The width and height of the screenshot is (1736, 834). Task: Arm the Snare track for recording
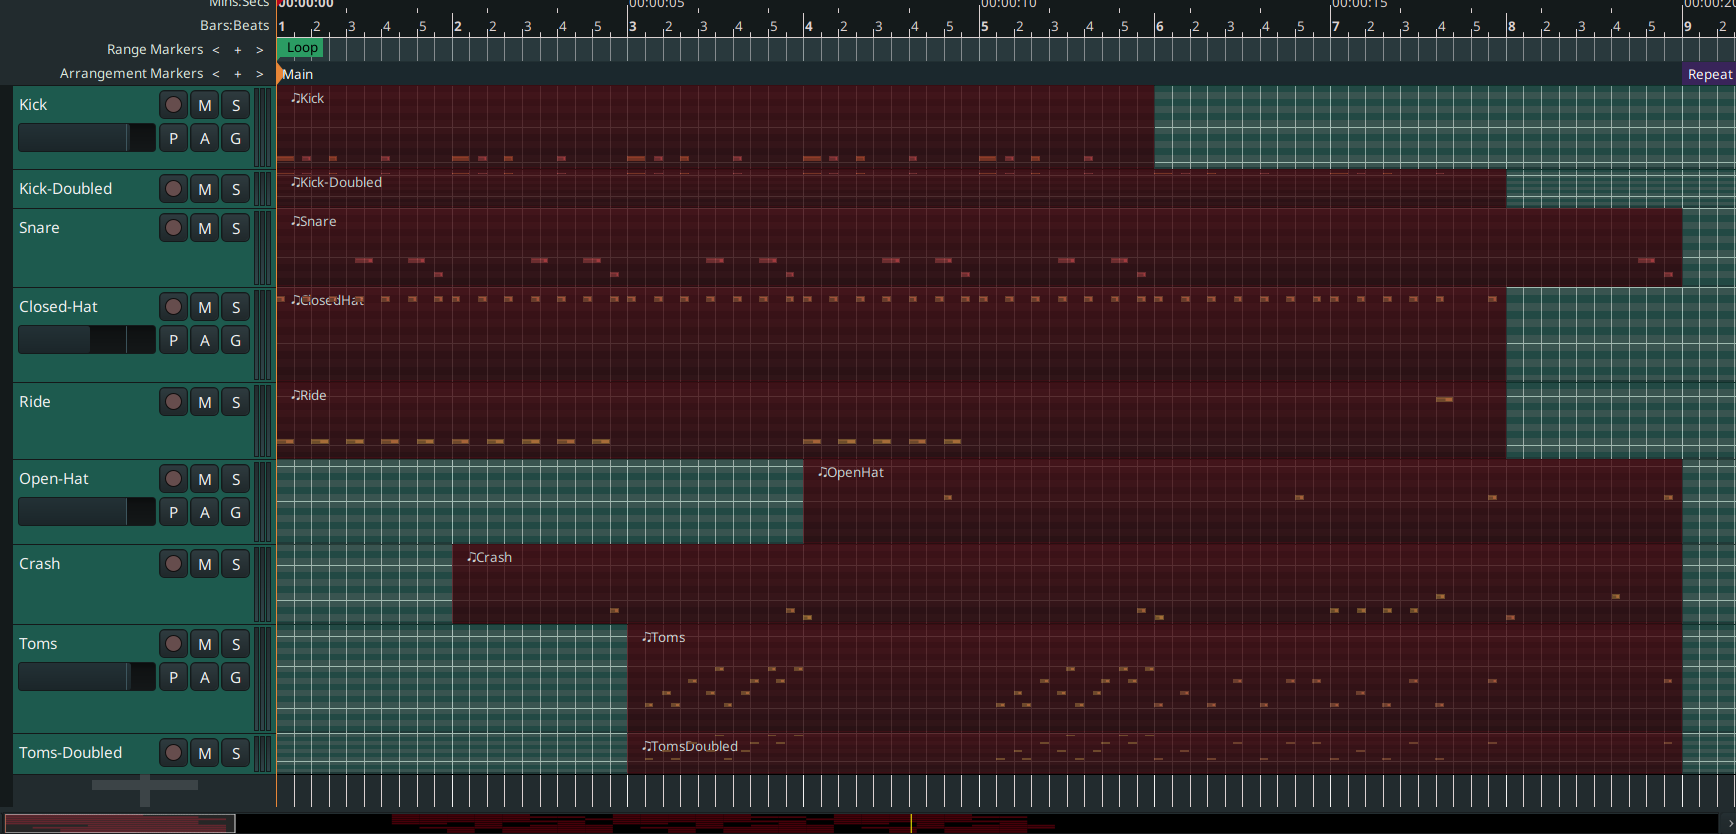click(173, 228)
